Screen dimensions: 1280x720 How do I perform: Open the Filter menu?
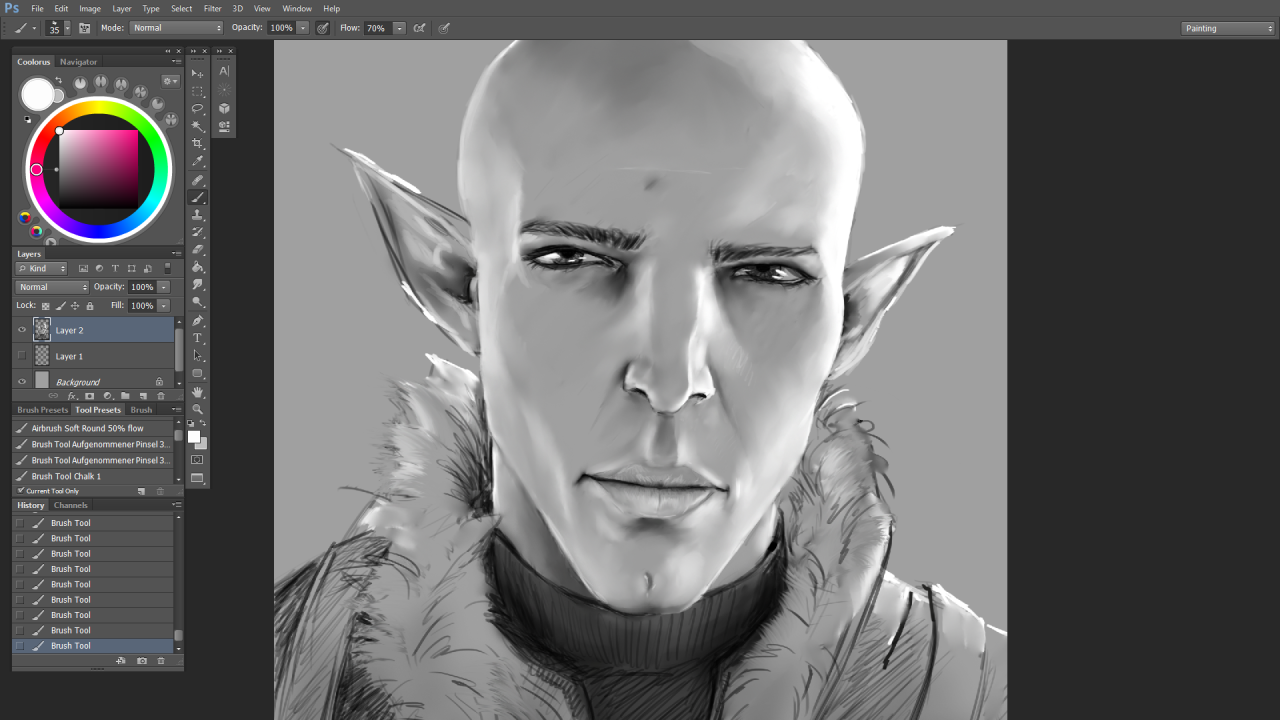point(212,8)
